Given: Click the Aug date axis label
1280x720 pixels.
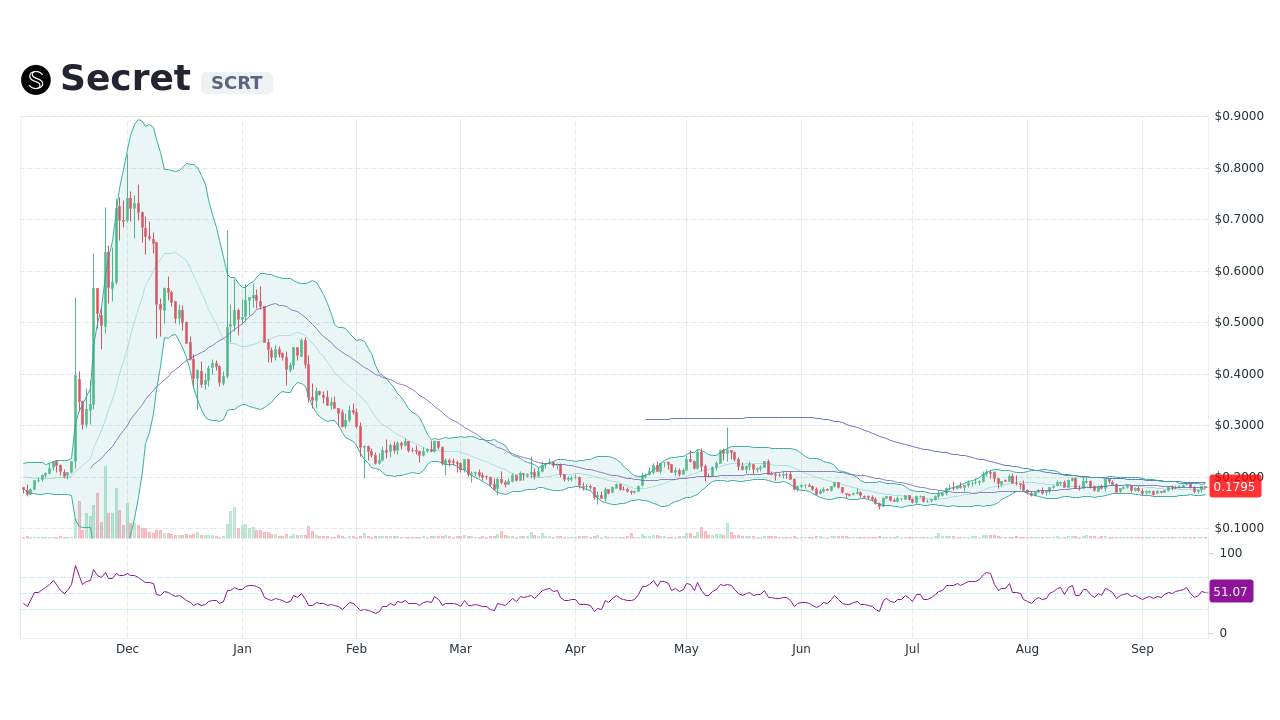Looking at the screenshot, I should [x=1027, y=649].
